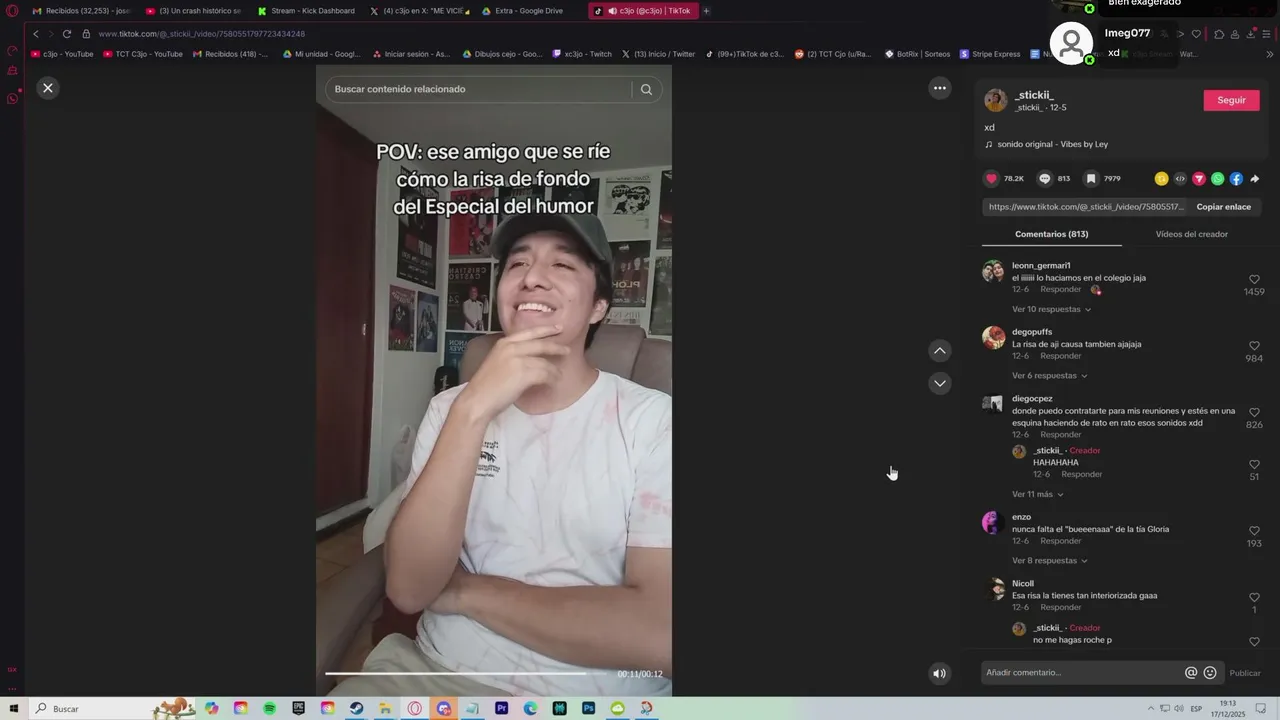The width and height of the screenshot is (1280, 720).
Task: Mute the video with the speaker icon
Action: [x=939, y=673]
